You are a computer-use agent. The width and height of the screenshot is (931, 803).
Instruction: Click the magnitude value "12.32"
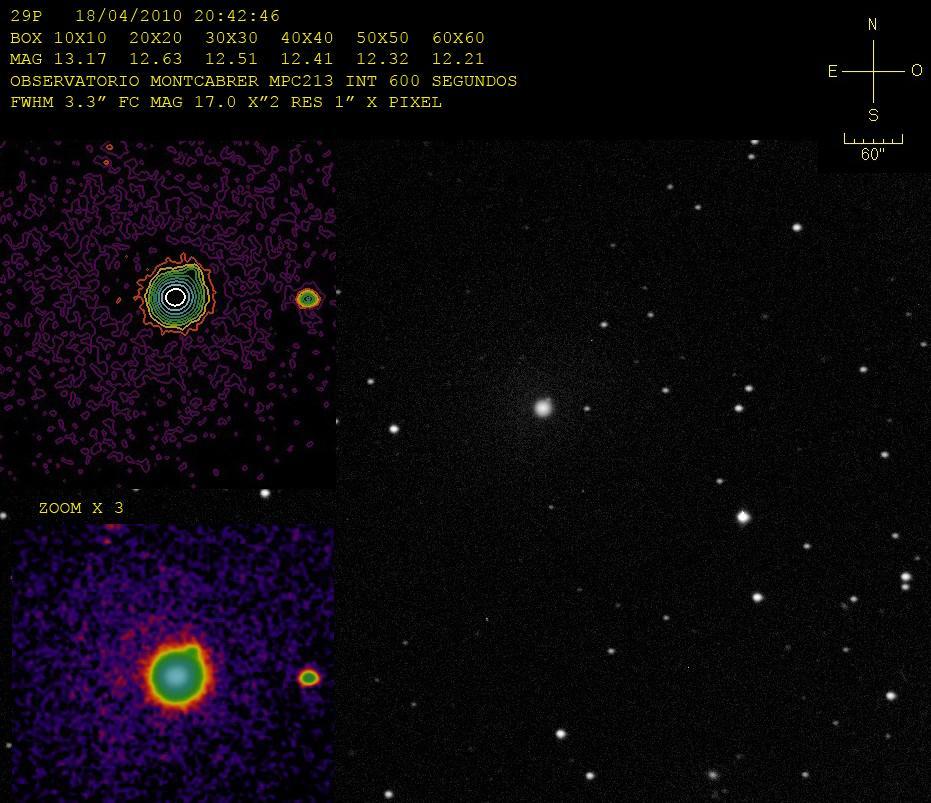click(382, 59)
